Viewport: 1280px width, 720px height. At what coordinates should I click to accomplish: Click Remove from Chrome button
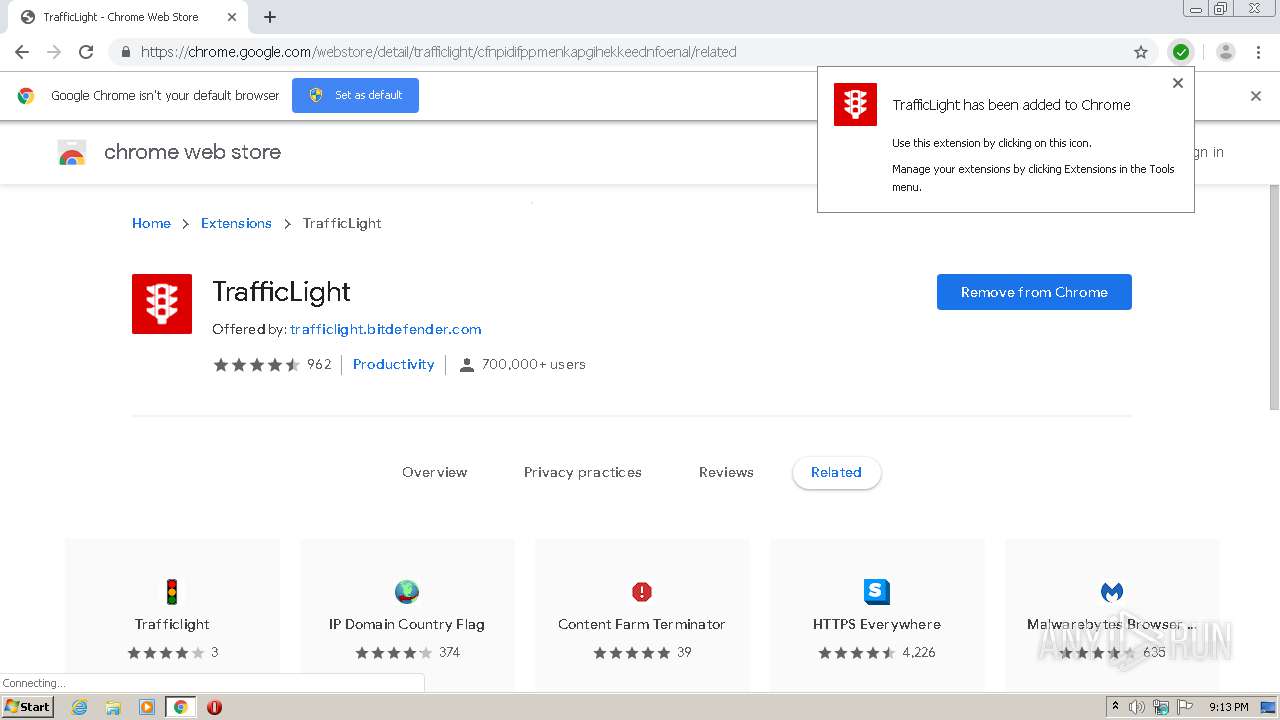(x=1034, y=292)
